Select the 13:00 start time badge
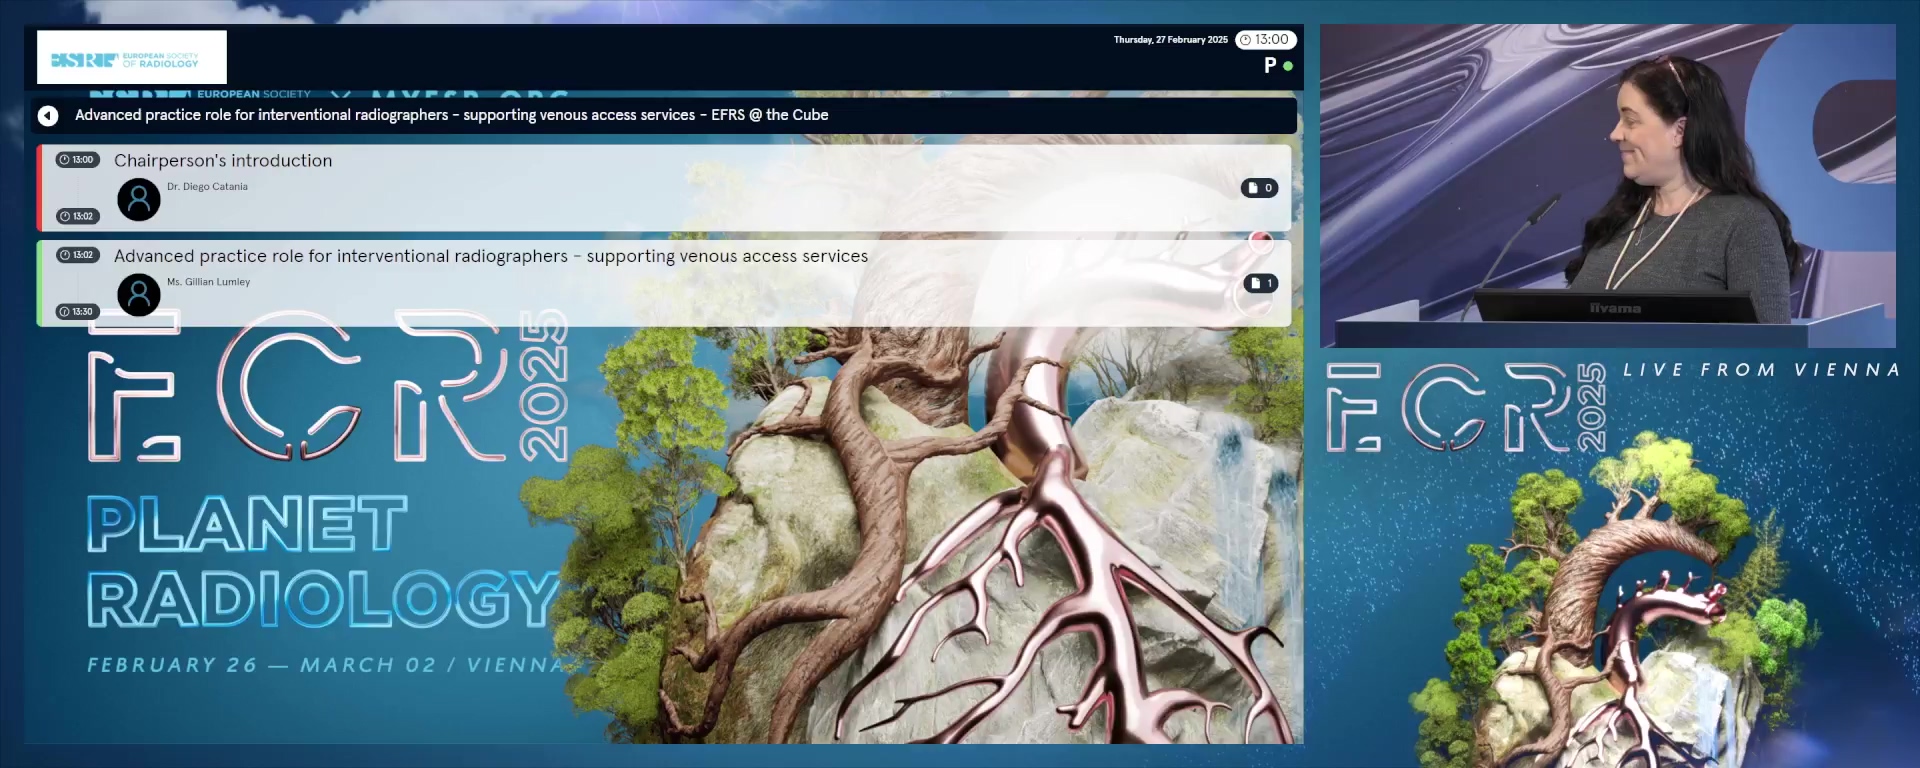1920x768 pixels. [77, 160]
